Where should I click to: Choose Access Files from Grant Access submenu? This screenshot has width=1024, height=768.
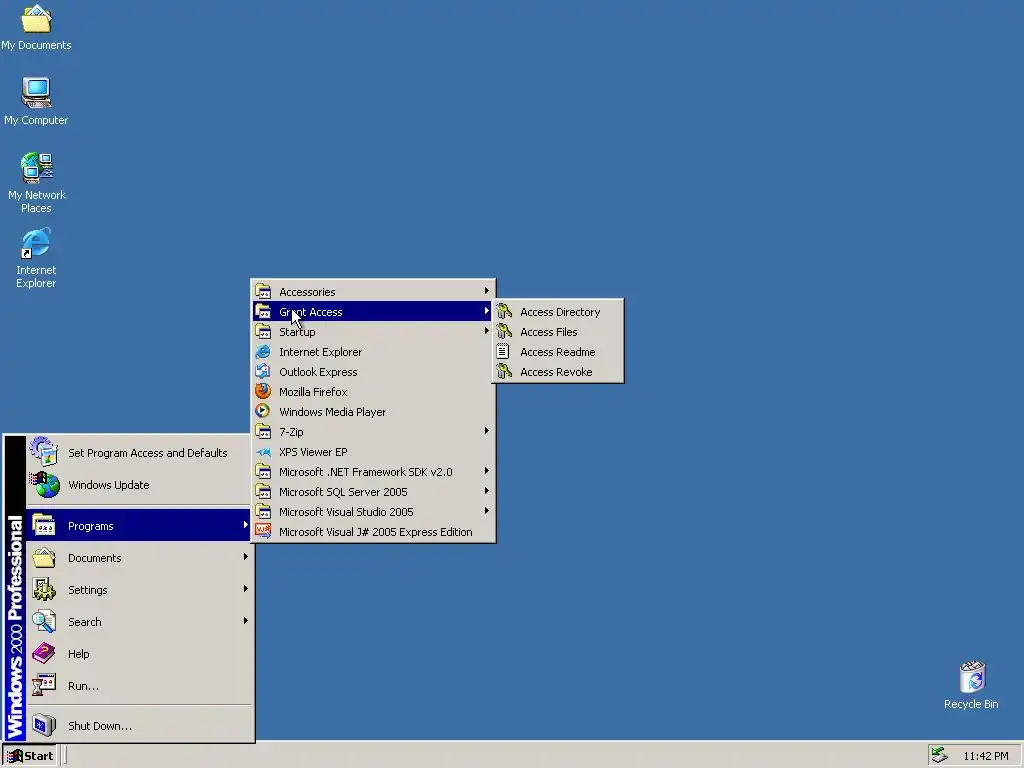[558, 332]
